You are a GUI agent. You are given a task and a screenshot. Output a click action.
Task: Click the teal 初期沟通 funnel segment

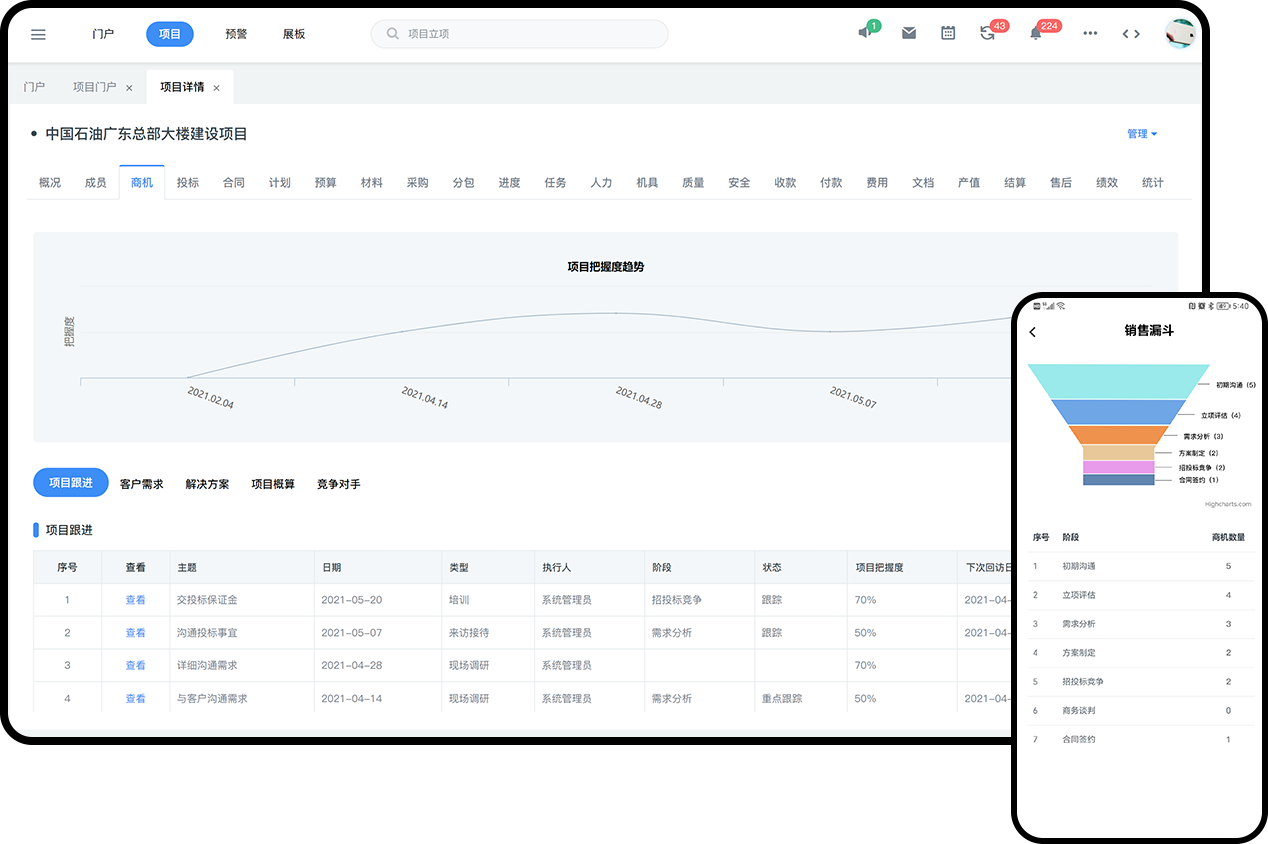click(x=1118, y=380)
